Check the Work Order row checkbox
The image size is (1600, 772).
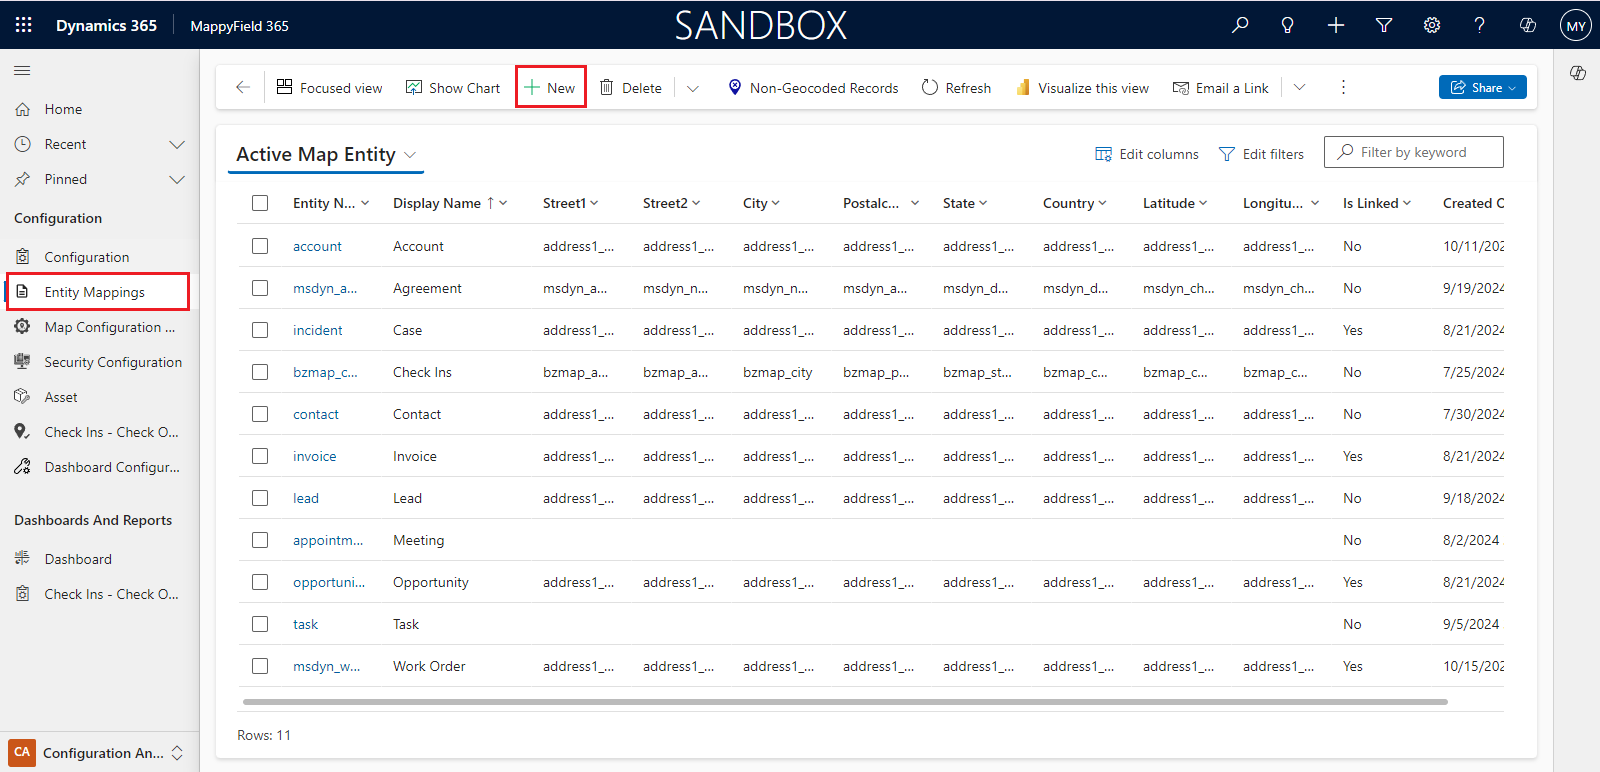coord(260,666)
